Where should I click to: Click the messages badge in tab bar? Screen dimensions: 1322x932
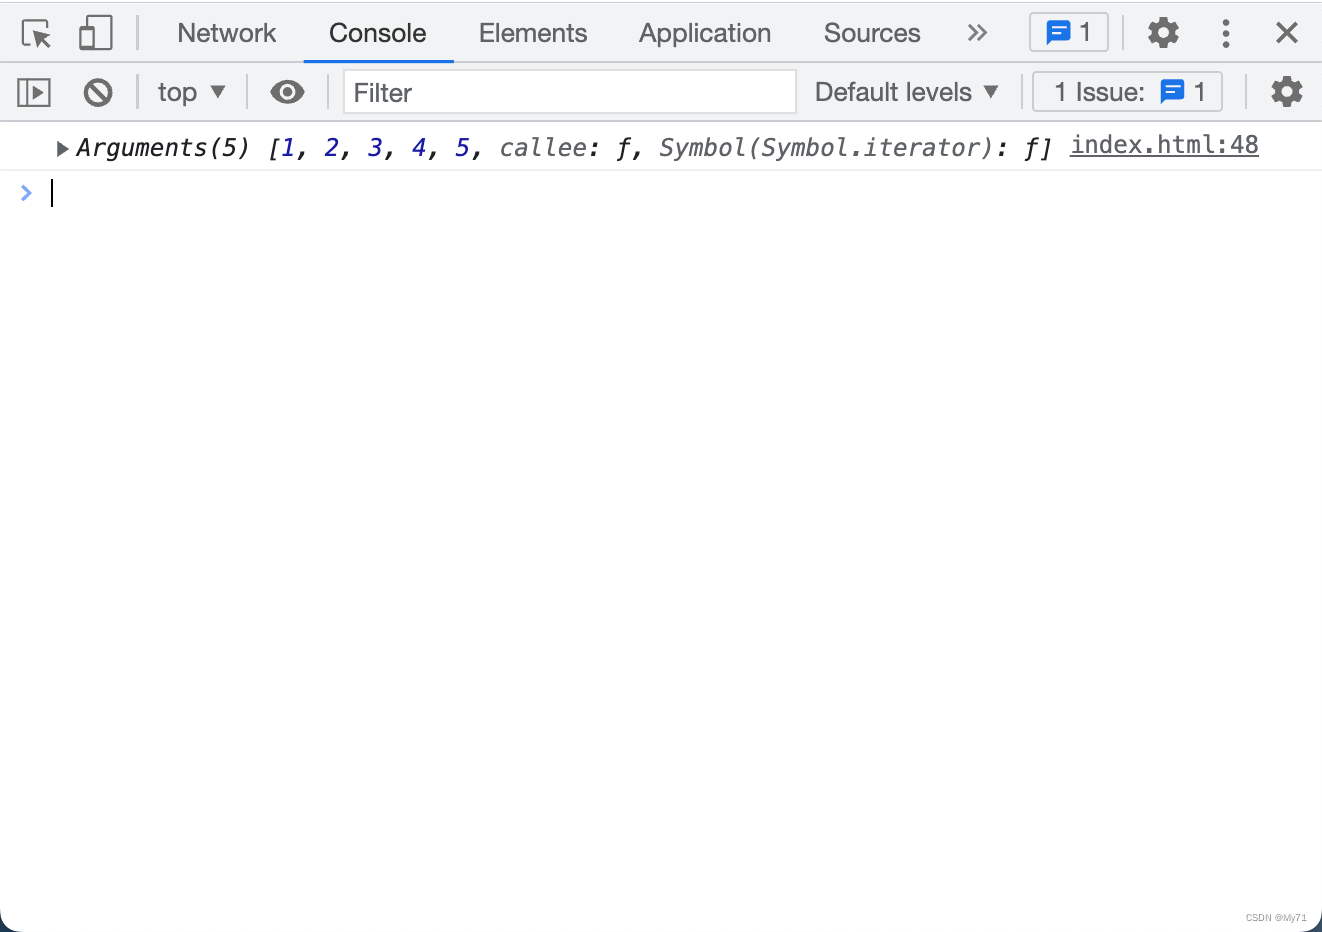click(x=1068, y=33)
